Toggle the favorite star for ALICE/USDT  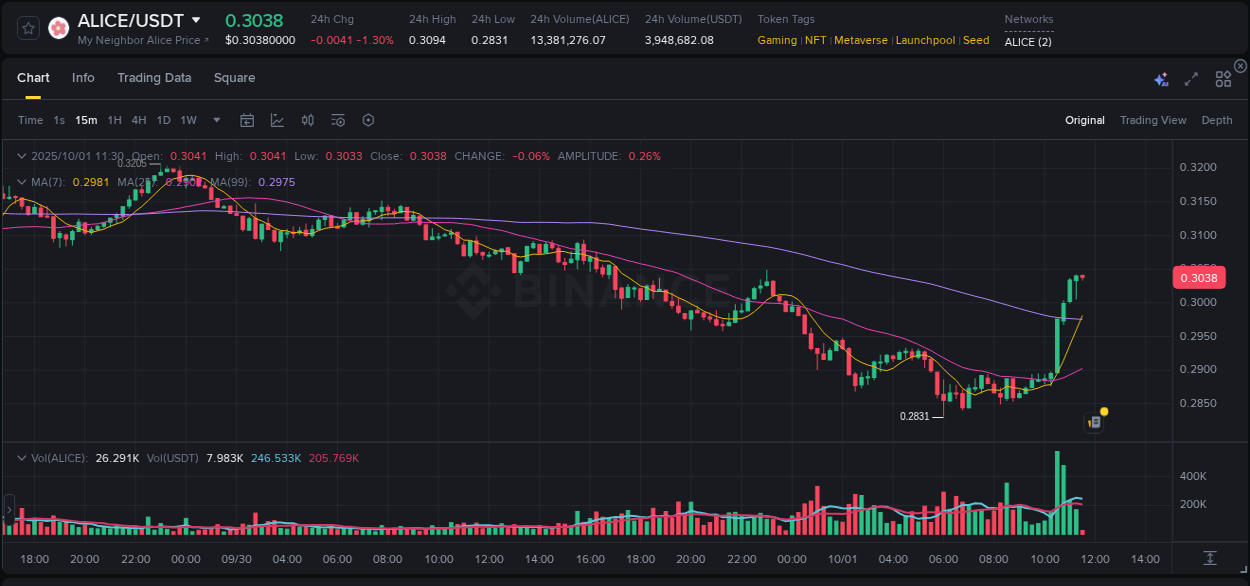pyautogui.click(x=27, y=28)
